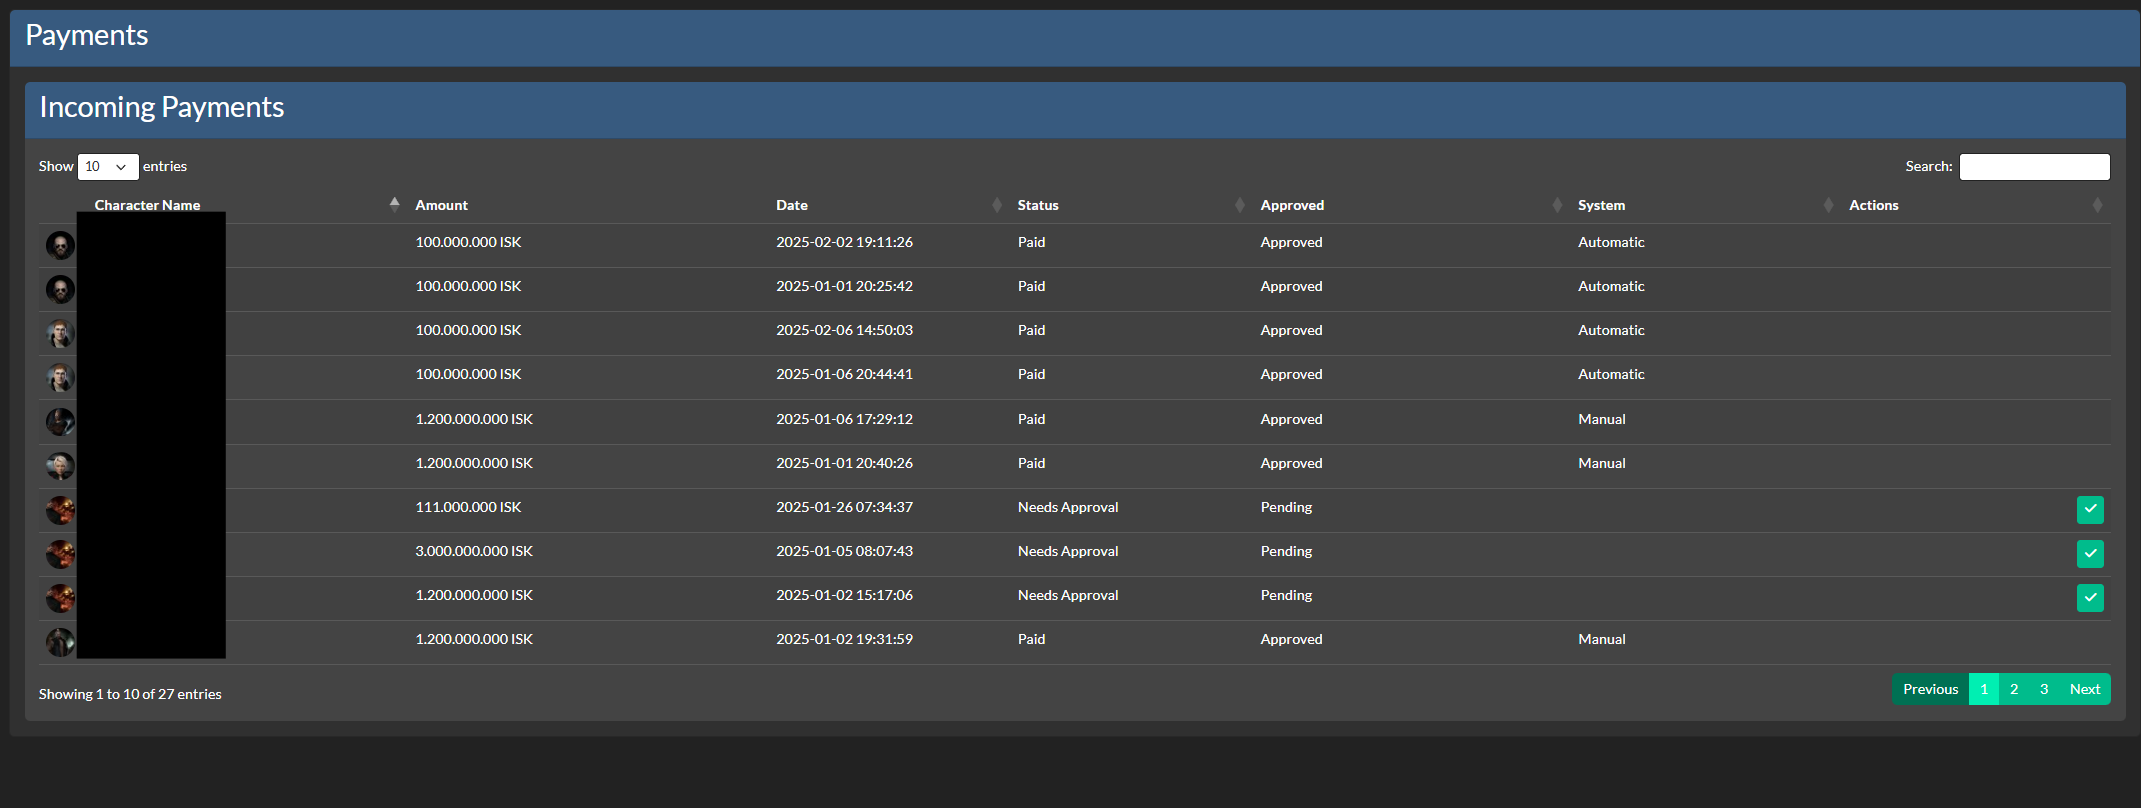
Task: Click the Next pagination button
Action: point(2084,689)
